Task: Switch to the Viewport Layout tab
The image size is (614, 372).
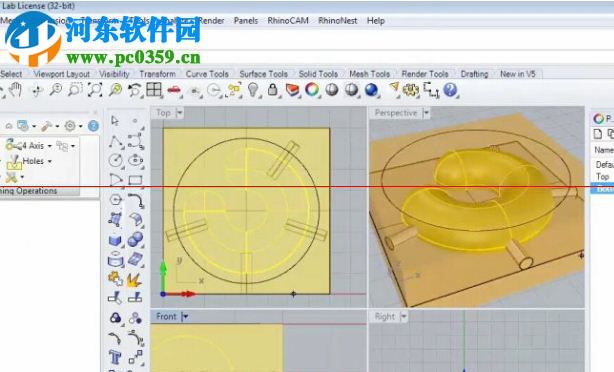Action: [62, 74]
